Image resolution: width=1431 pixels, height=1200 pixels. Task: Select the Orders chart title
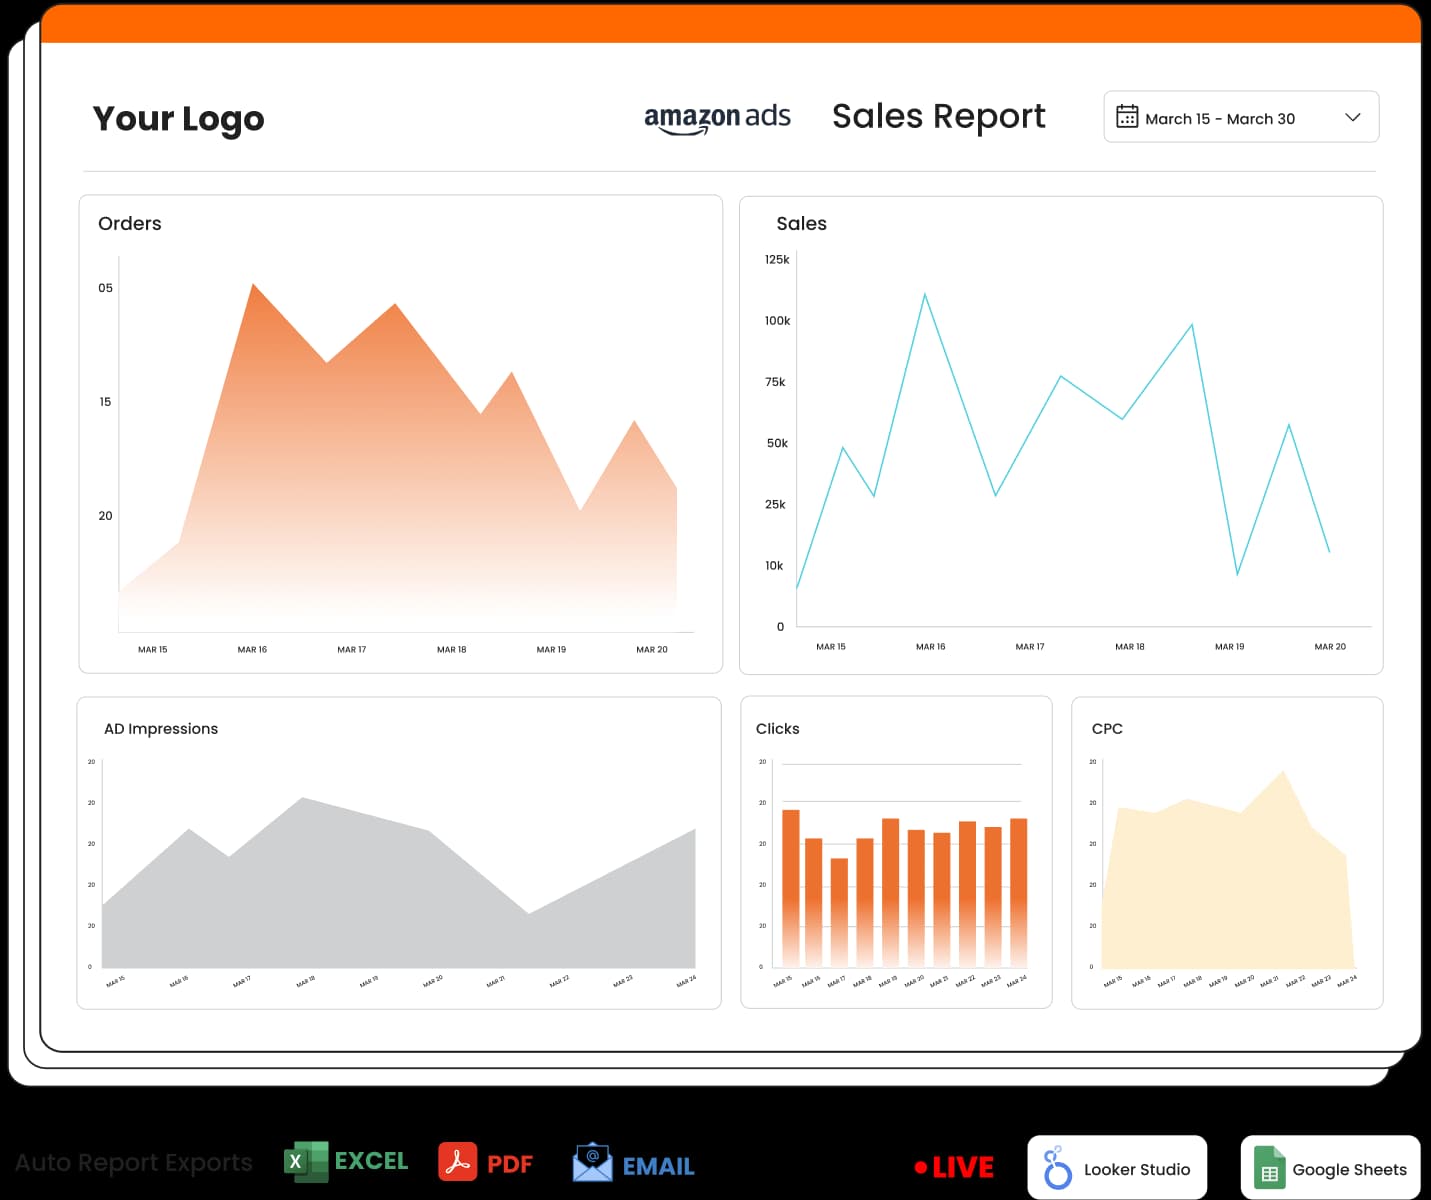[130, 223]
